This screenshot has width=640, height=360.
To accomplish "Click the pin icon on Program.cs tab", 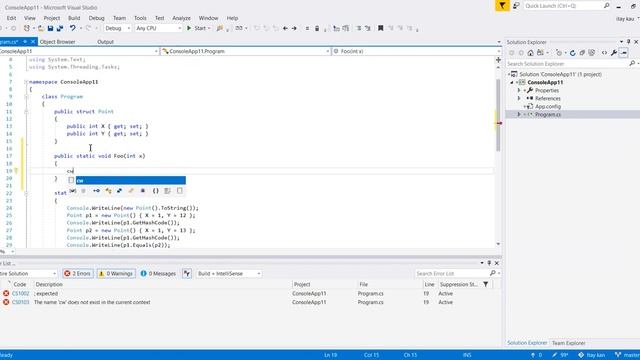I will click(x=25, y=42).
